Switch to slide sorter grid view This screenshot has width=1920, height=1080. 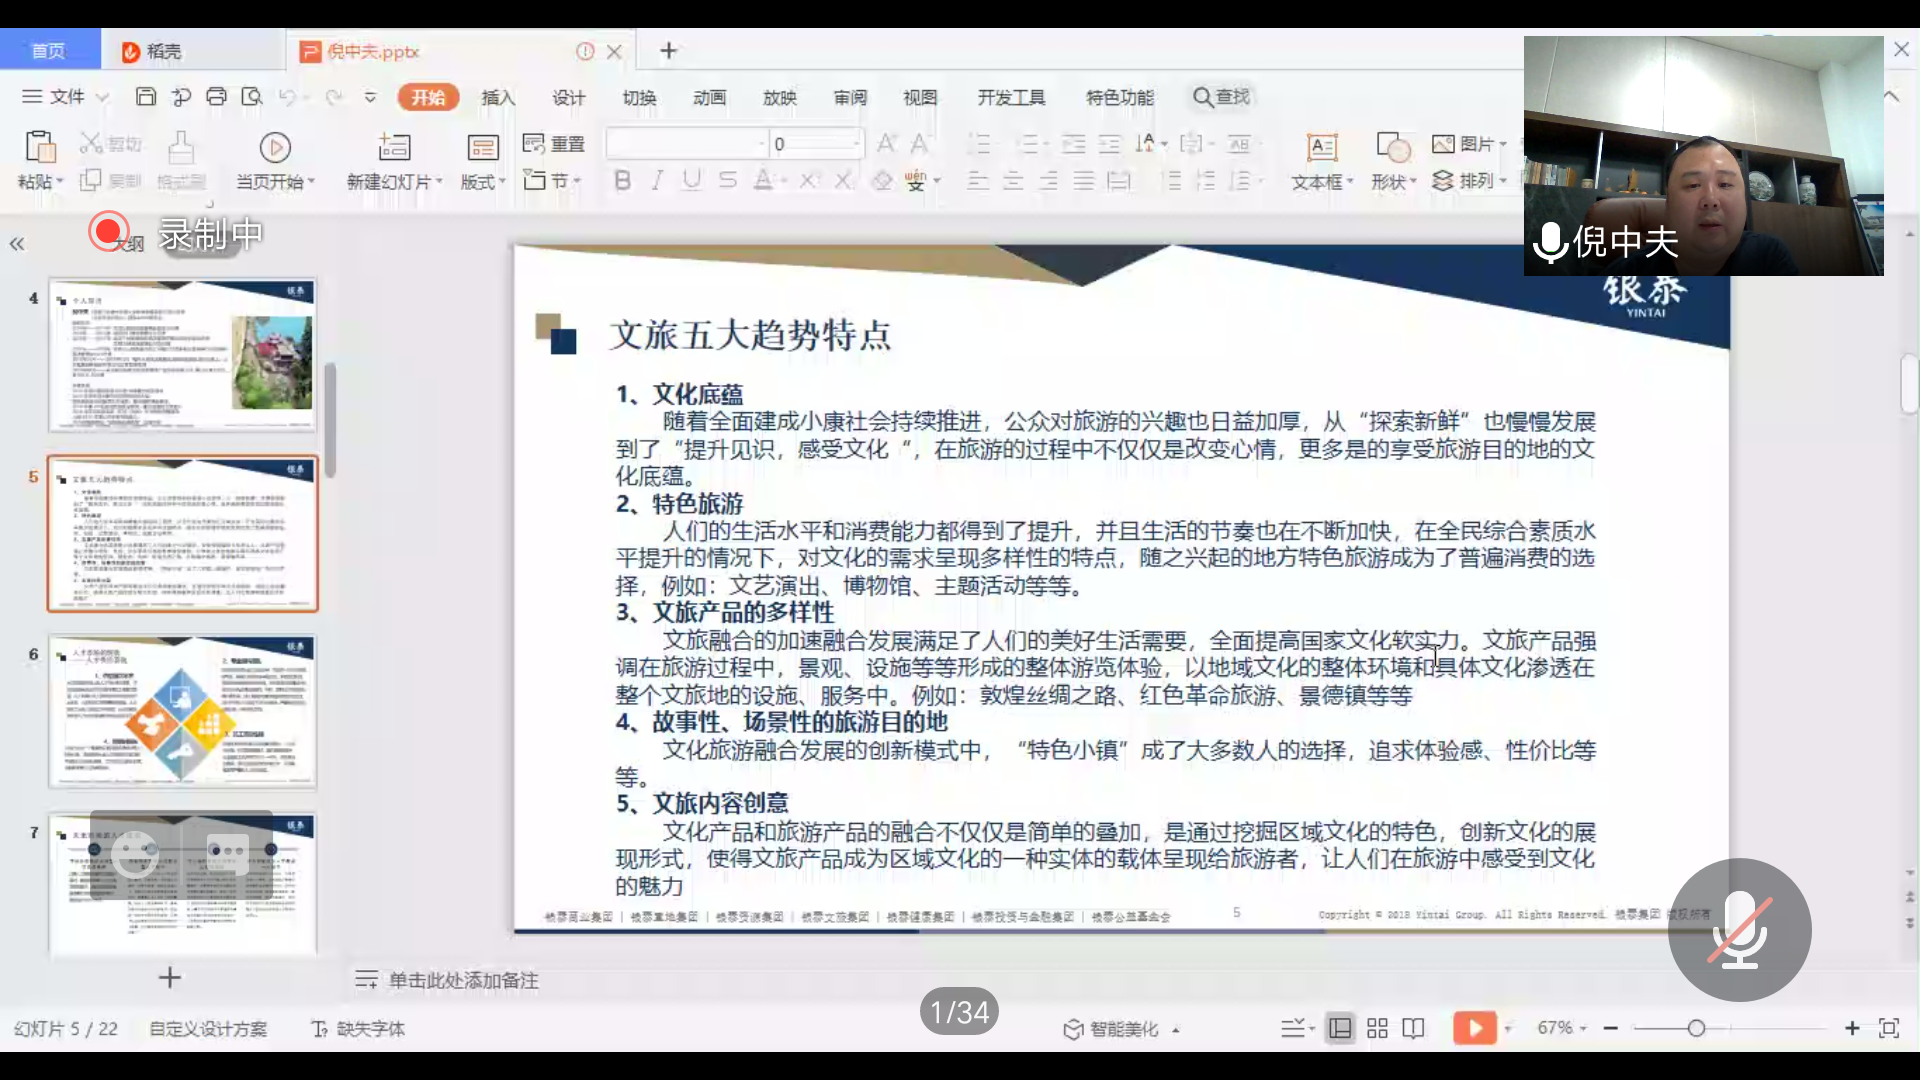tap(1377, 1028)
